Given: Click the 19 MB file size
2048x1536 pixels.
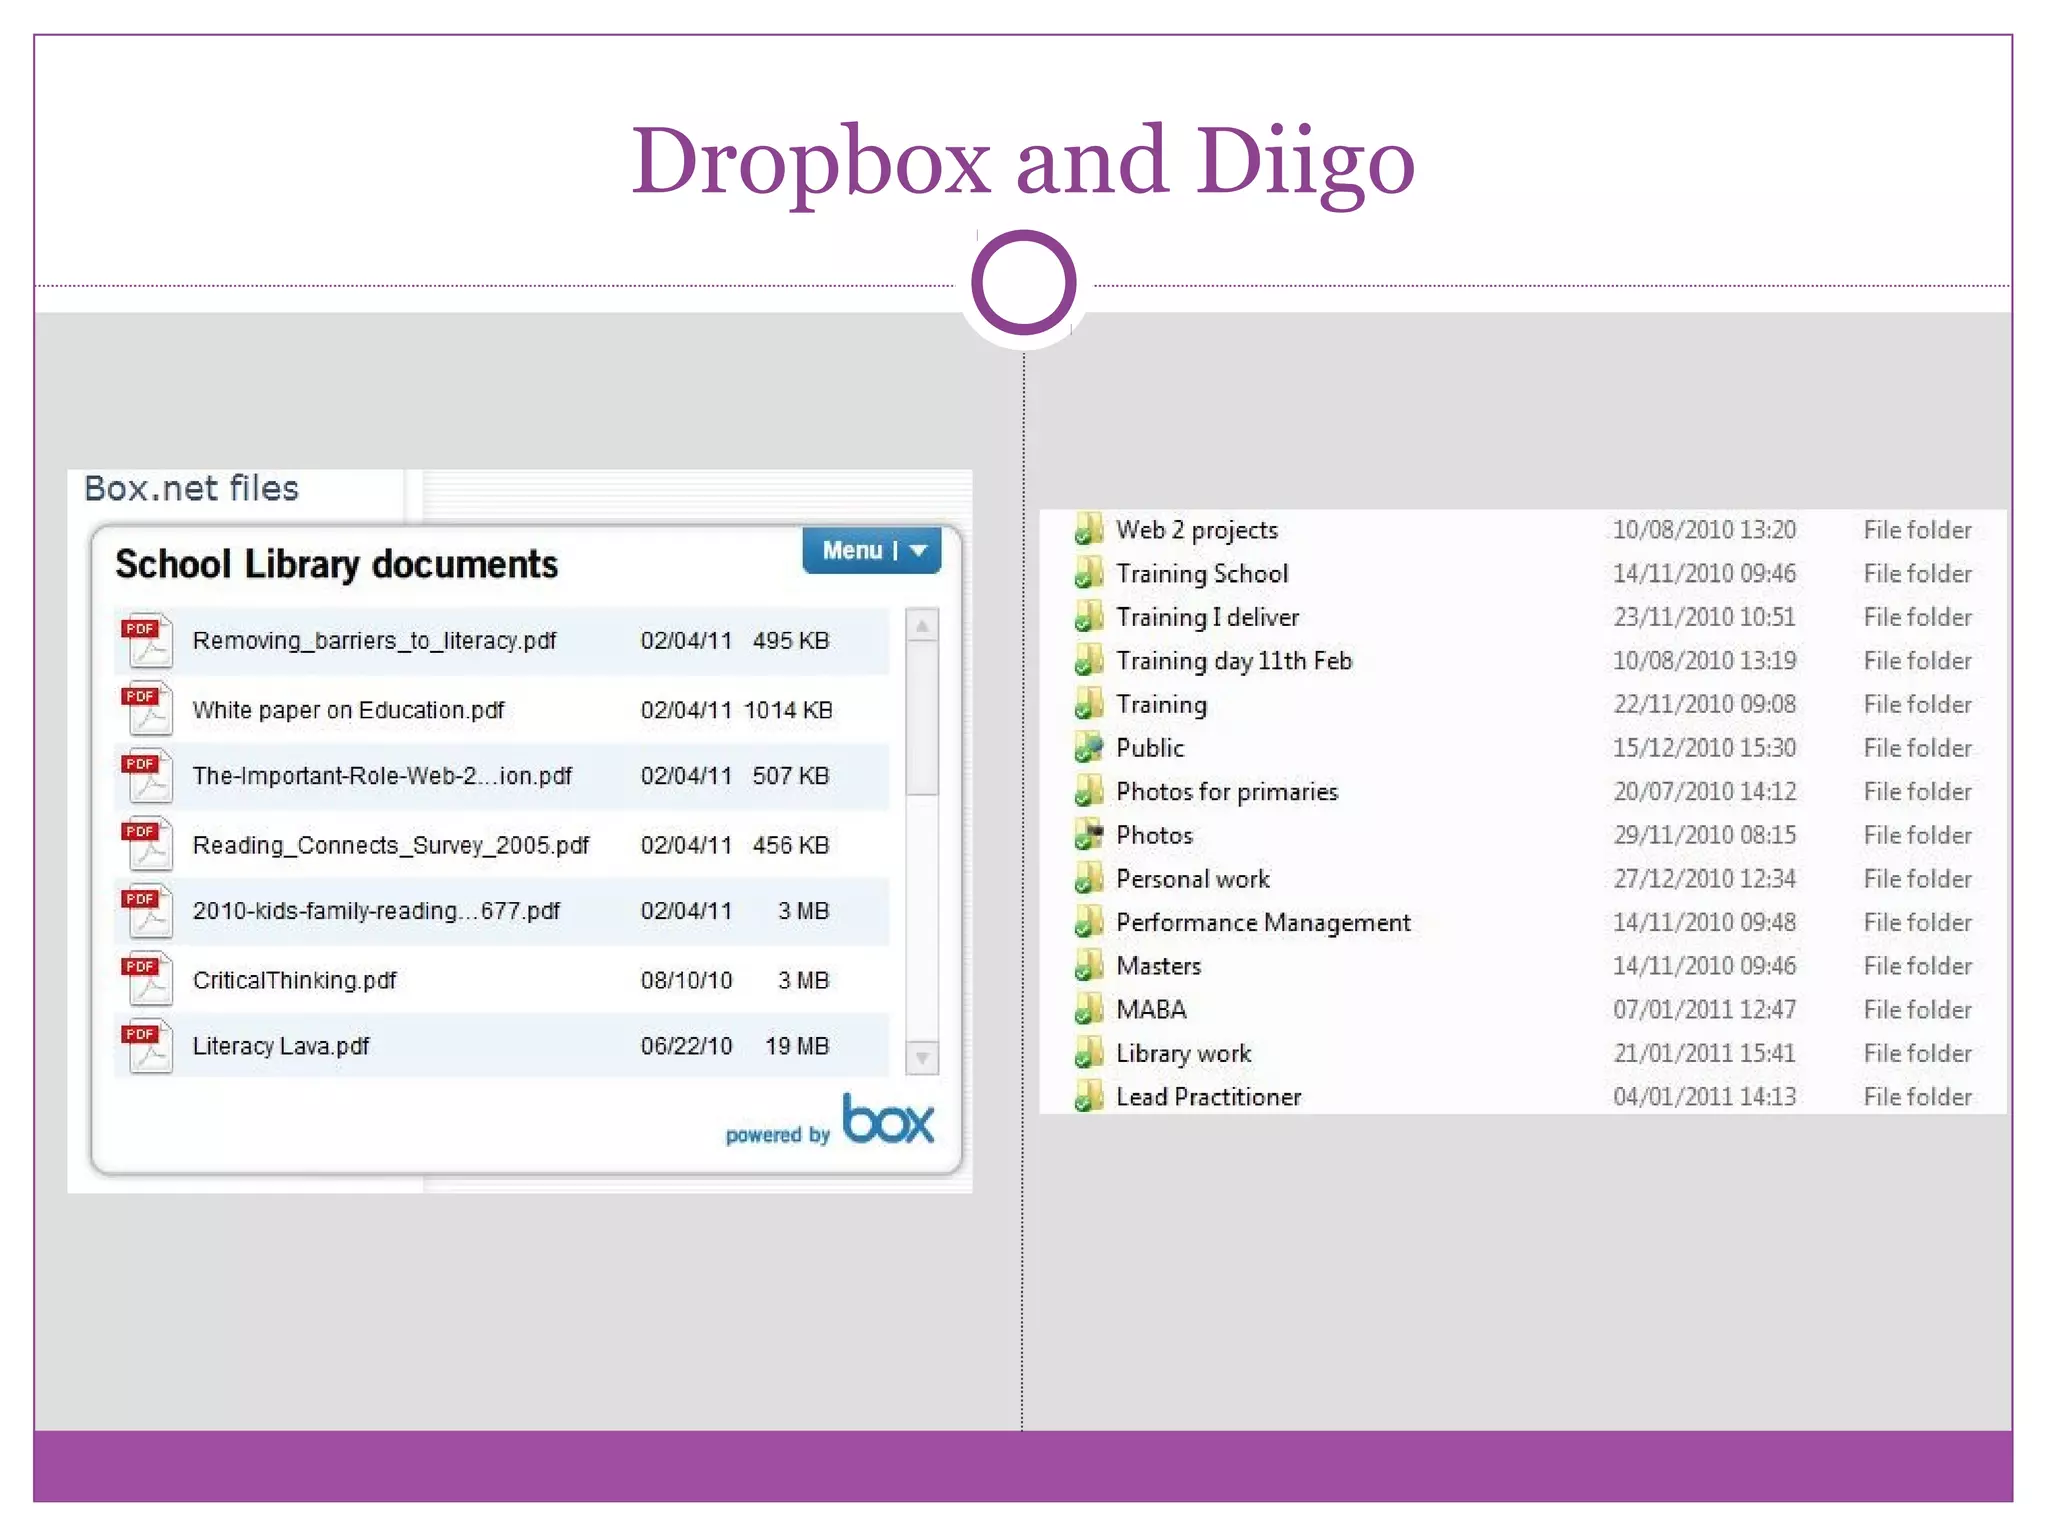Looking at the screenshot, I should point(797,1046).
